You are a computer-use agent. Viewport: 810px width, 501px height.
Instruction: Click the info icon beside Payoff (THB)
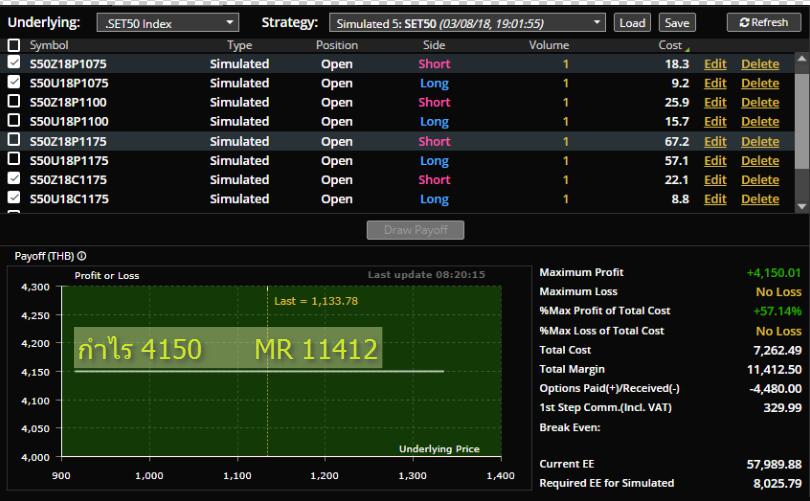tap(82, 256)
